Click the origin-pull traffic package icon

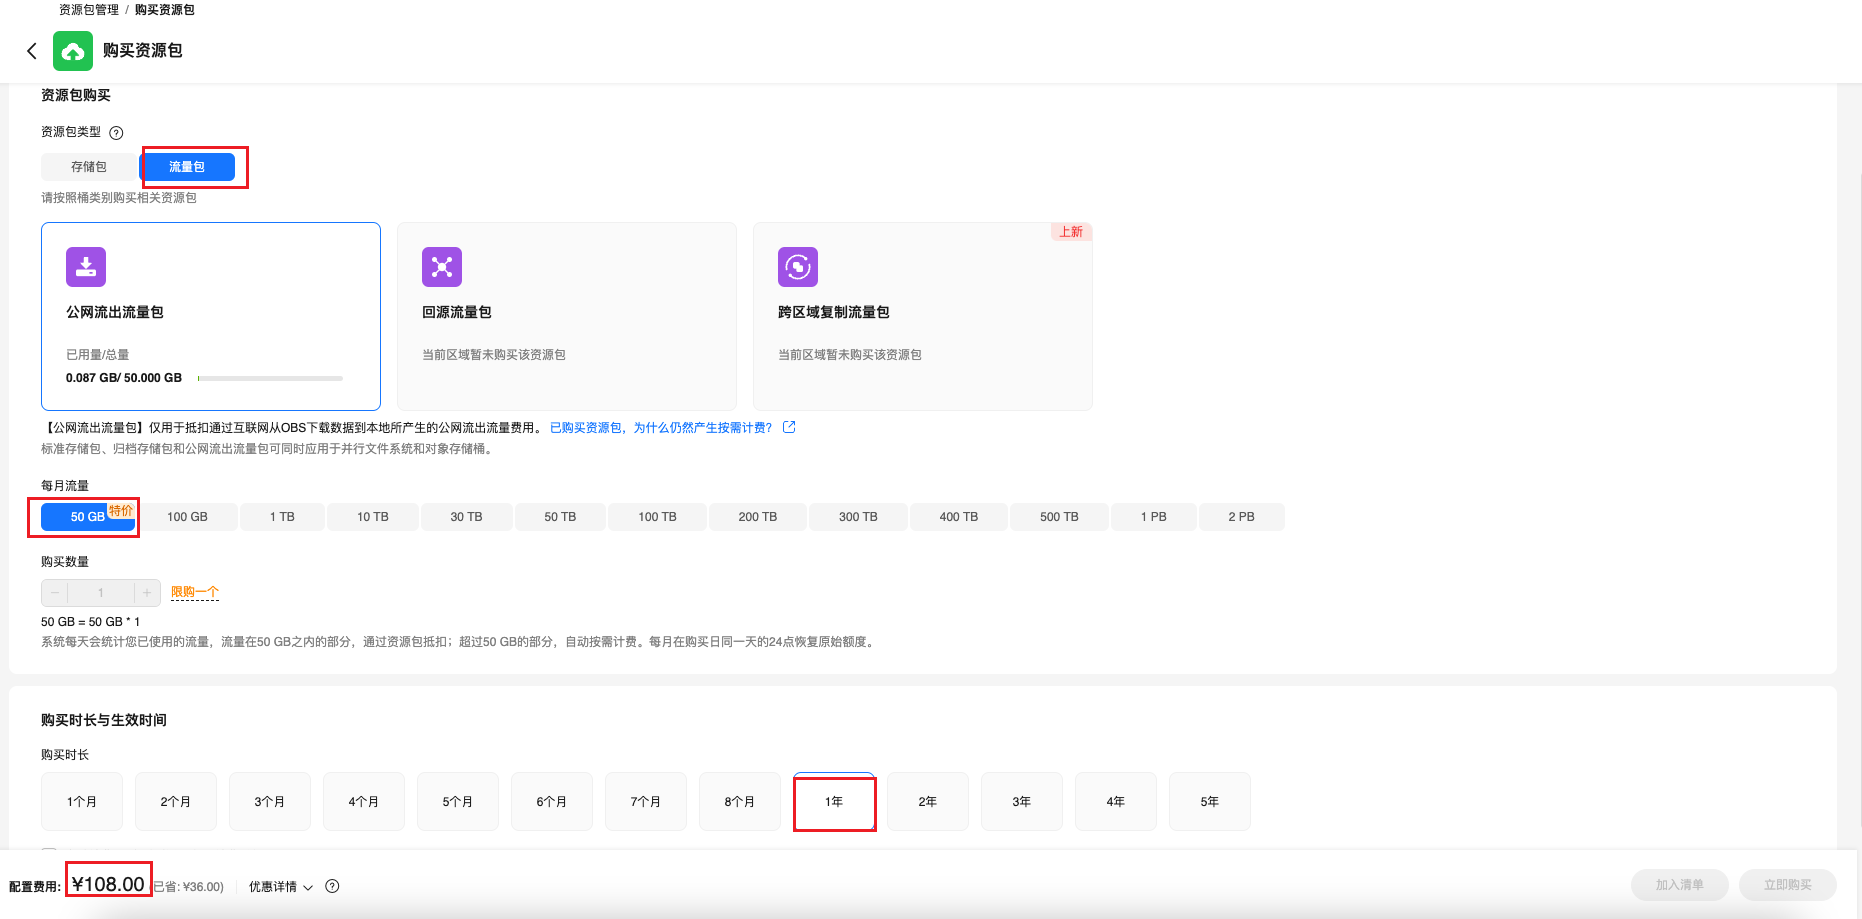[442, 267]
